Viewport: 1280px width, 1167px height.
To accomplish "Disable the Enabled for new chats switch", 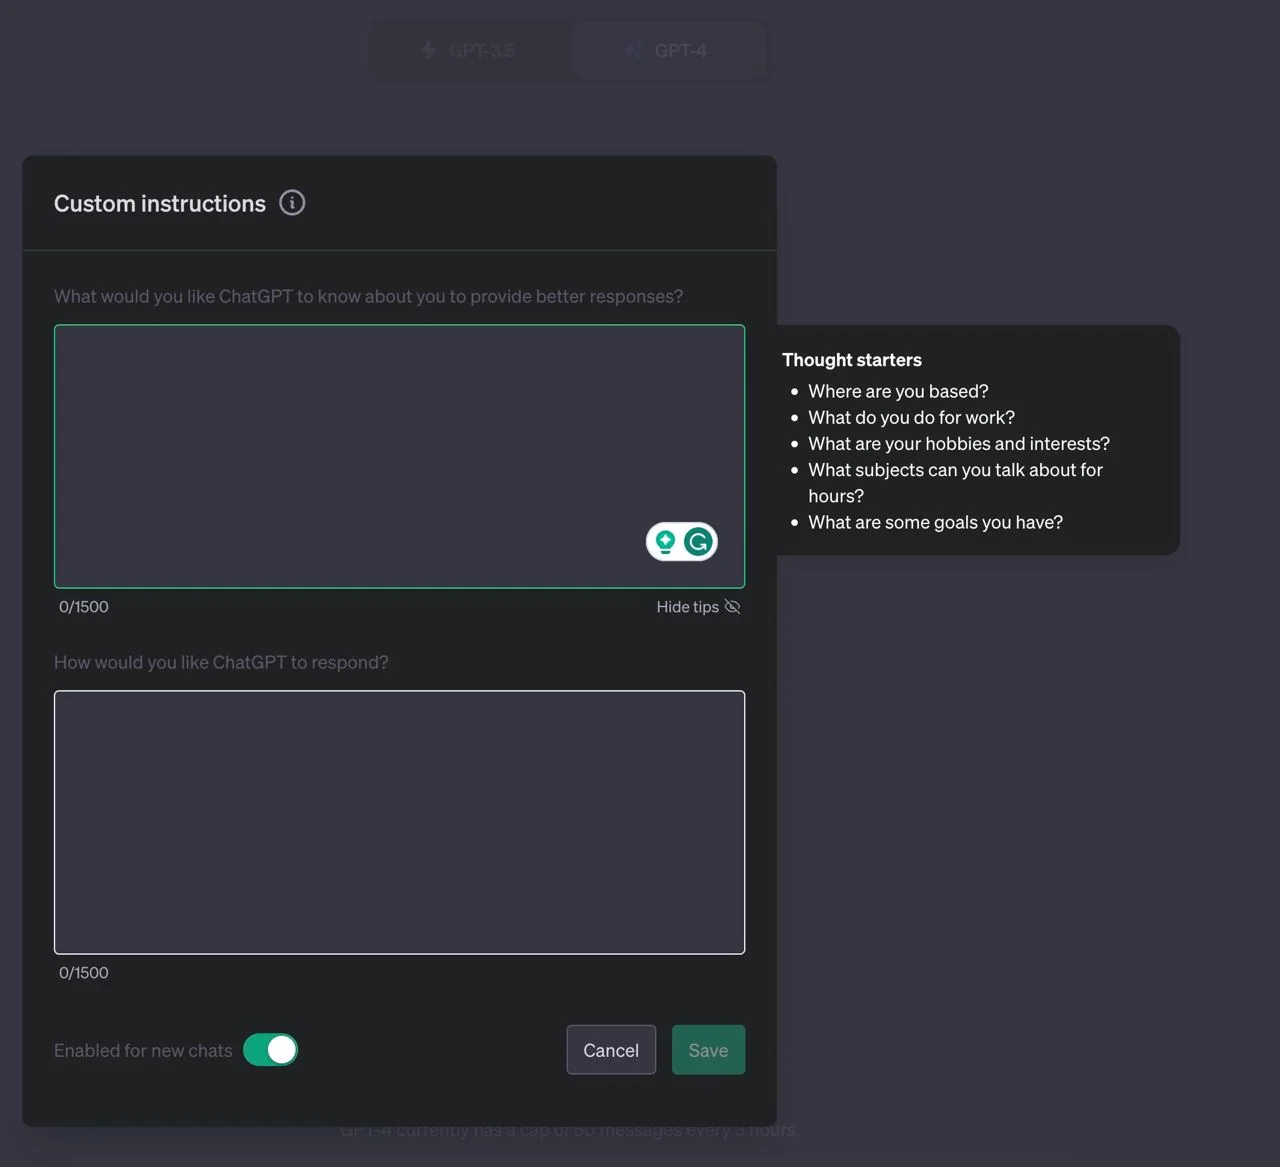I will pos(270,1050).
